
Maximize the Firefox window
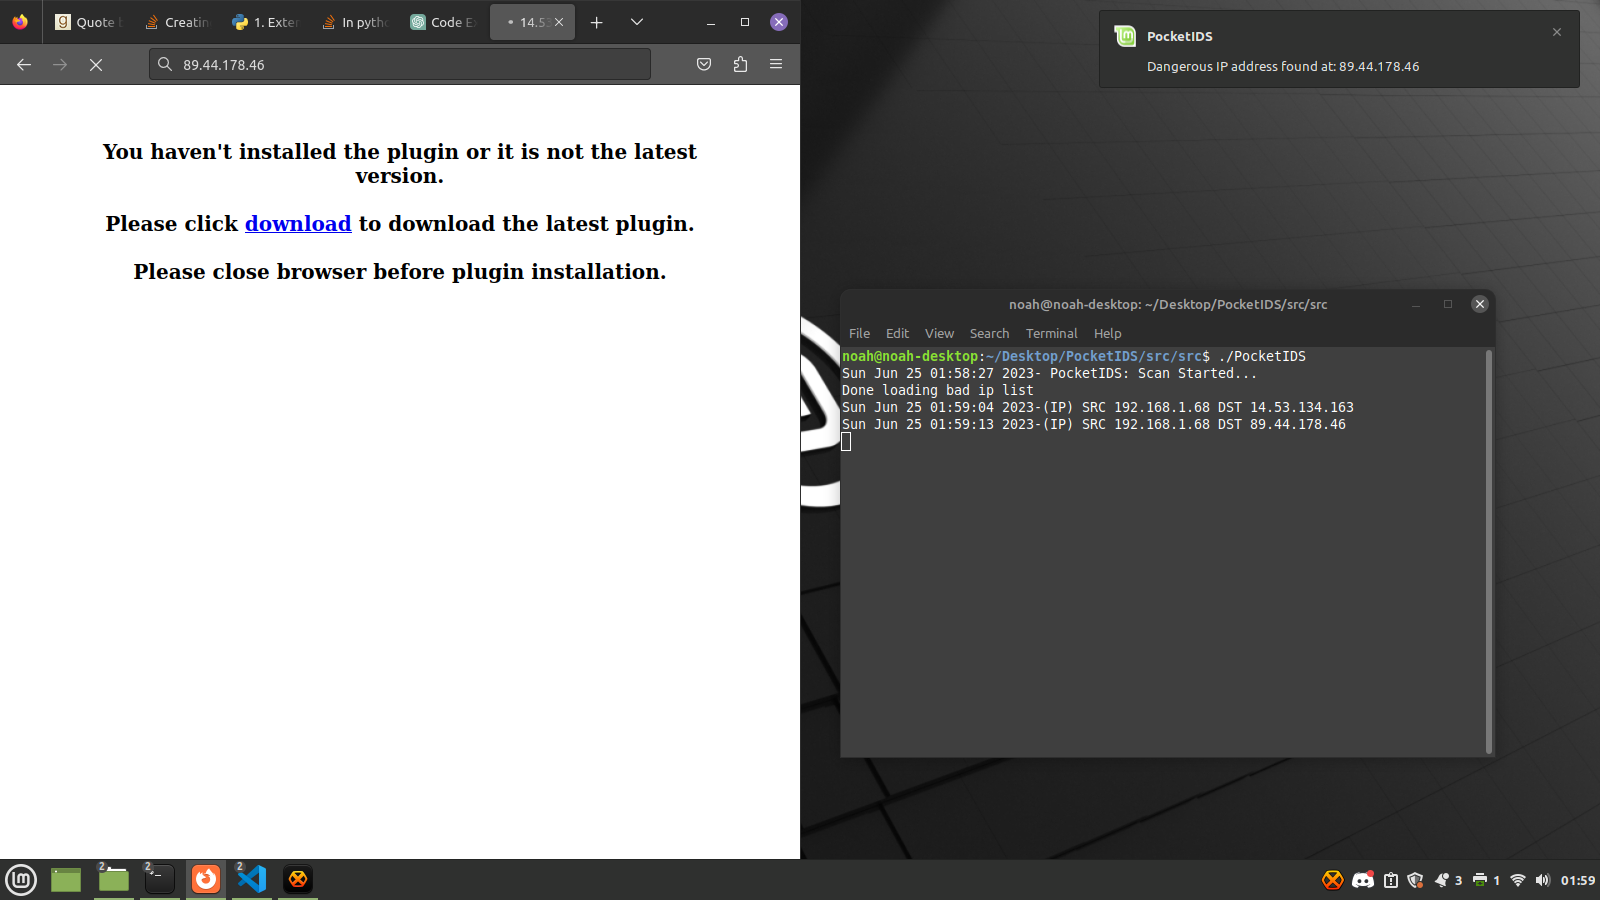[745, 22]
